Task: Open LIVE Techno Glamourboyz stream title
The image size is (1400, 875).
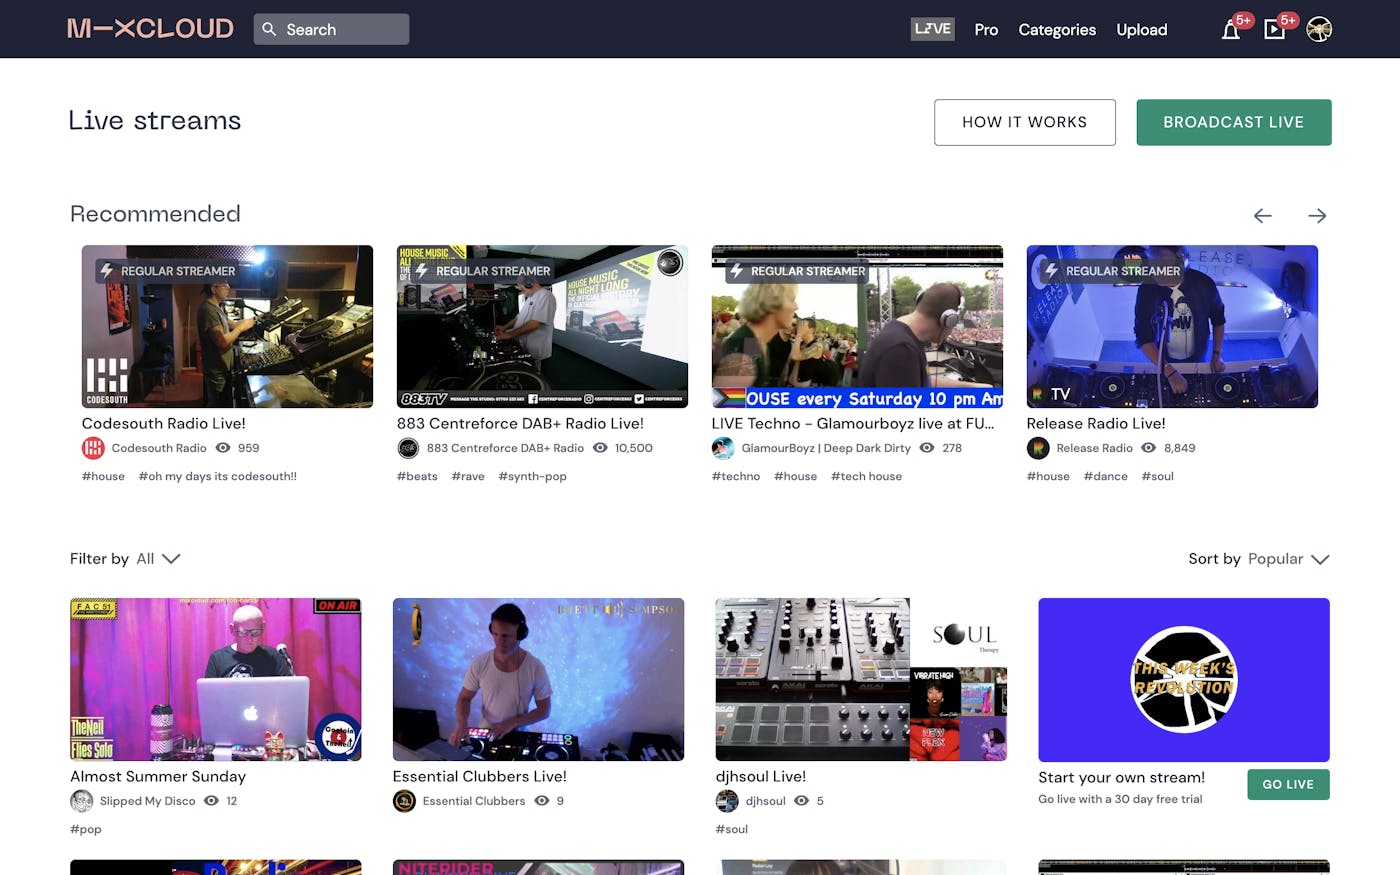Action: tap(853, 423)
